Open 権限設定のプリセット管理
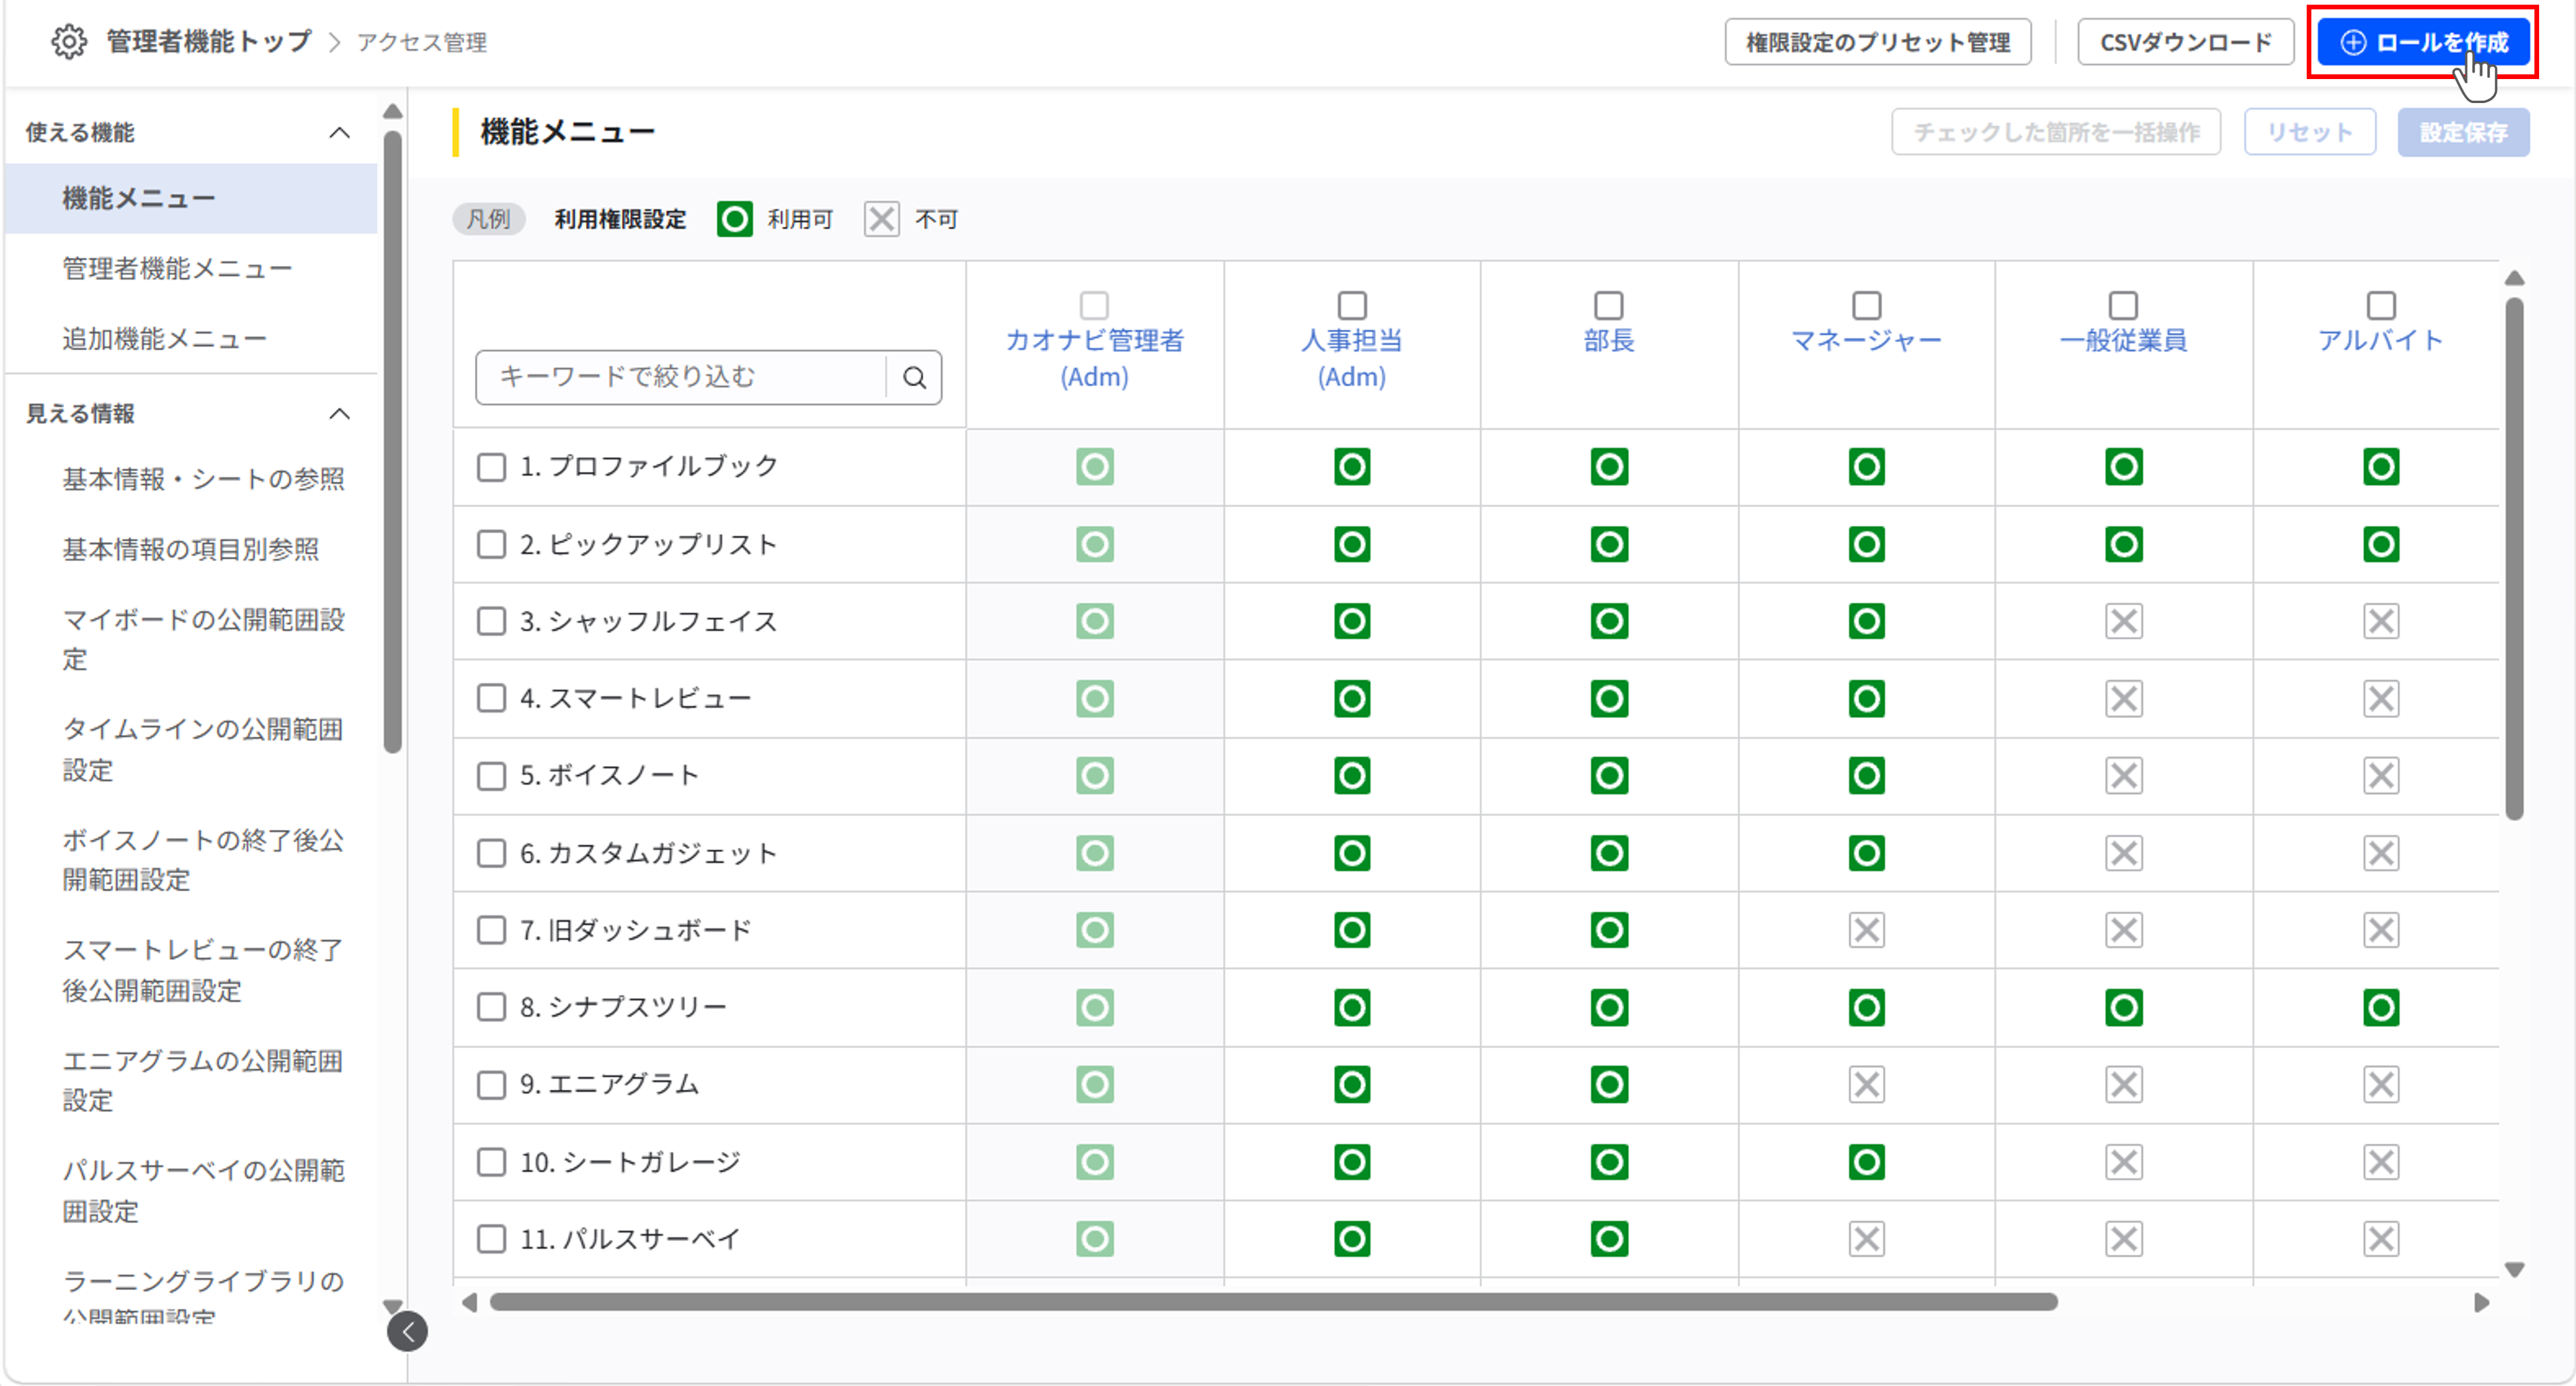This screenshot has height=1386, width=2576. (x=1877, y=42)
